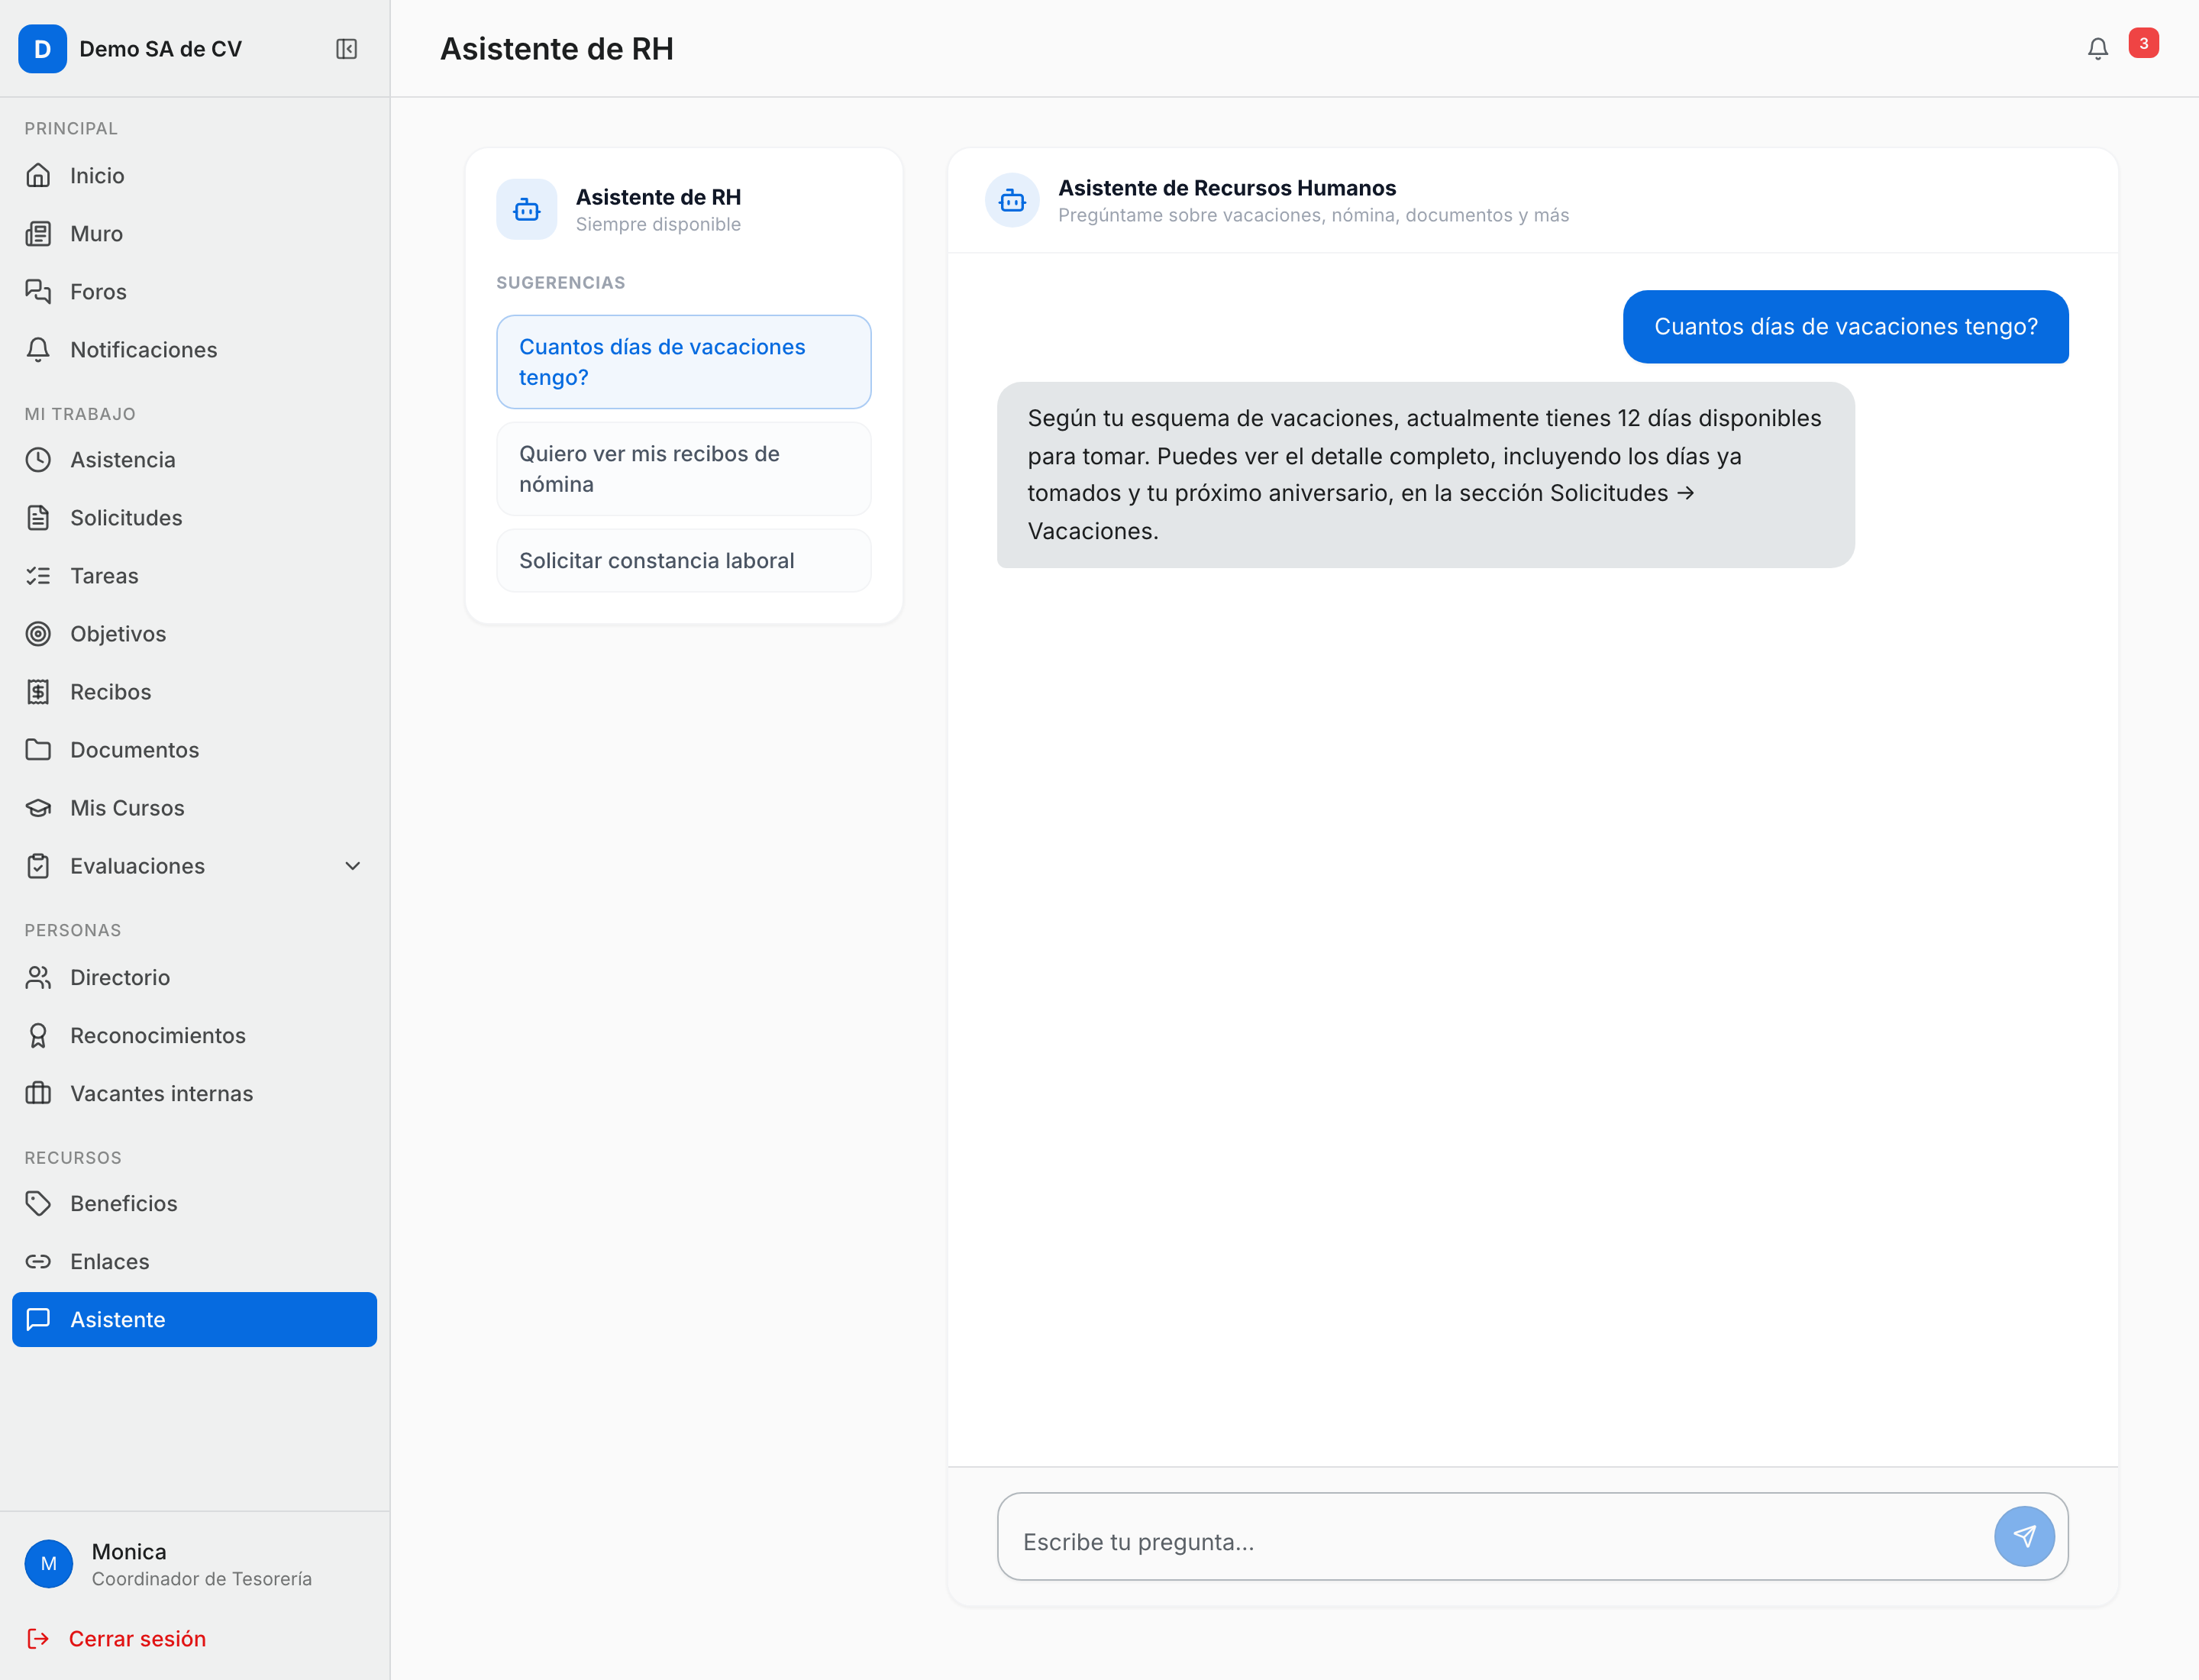The image size is (2199, 1680).
Task: Click the Cerrar sesión link
Action: [x=137, y=1638]
